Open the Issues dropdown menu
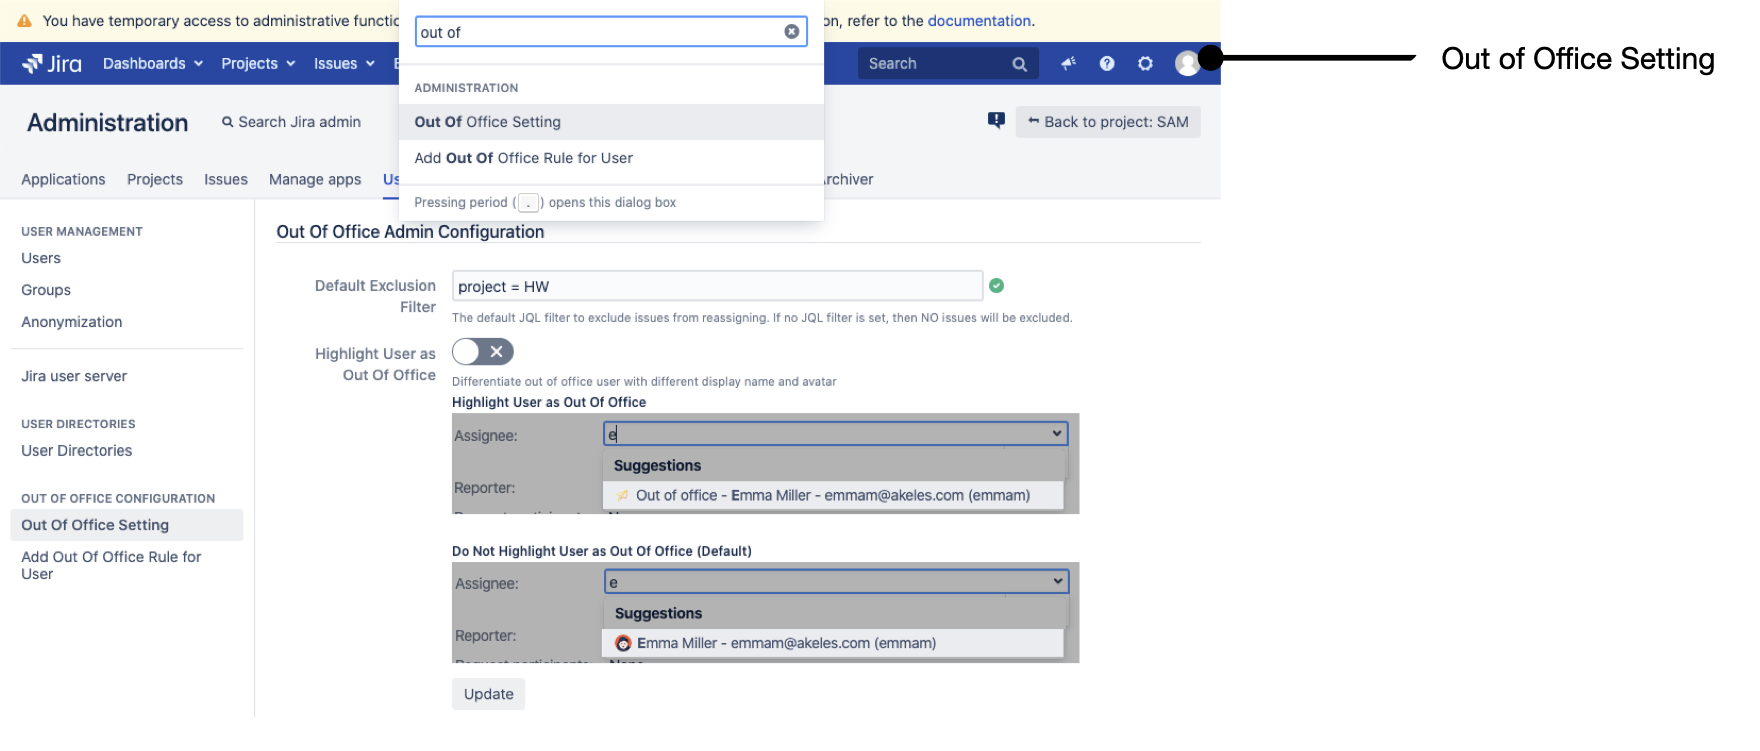The image size is (1760, 751). point(344,64)
